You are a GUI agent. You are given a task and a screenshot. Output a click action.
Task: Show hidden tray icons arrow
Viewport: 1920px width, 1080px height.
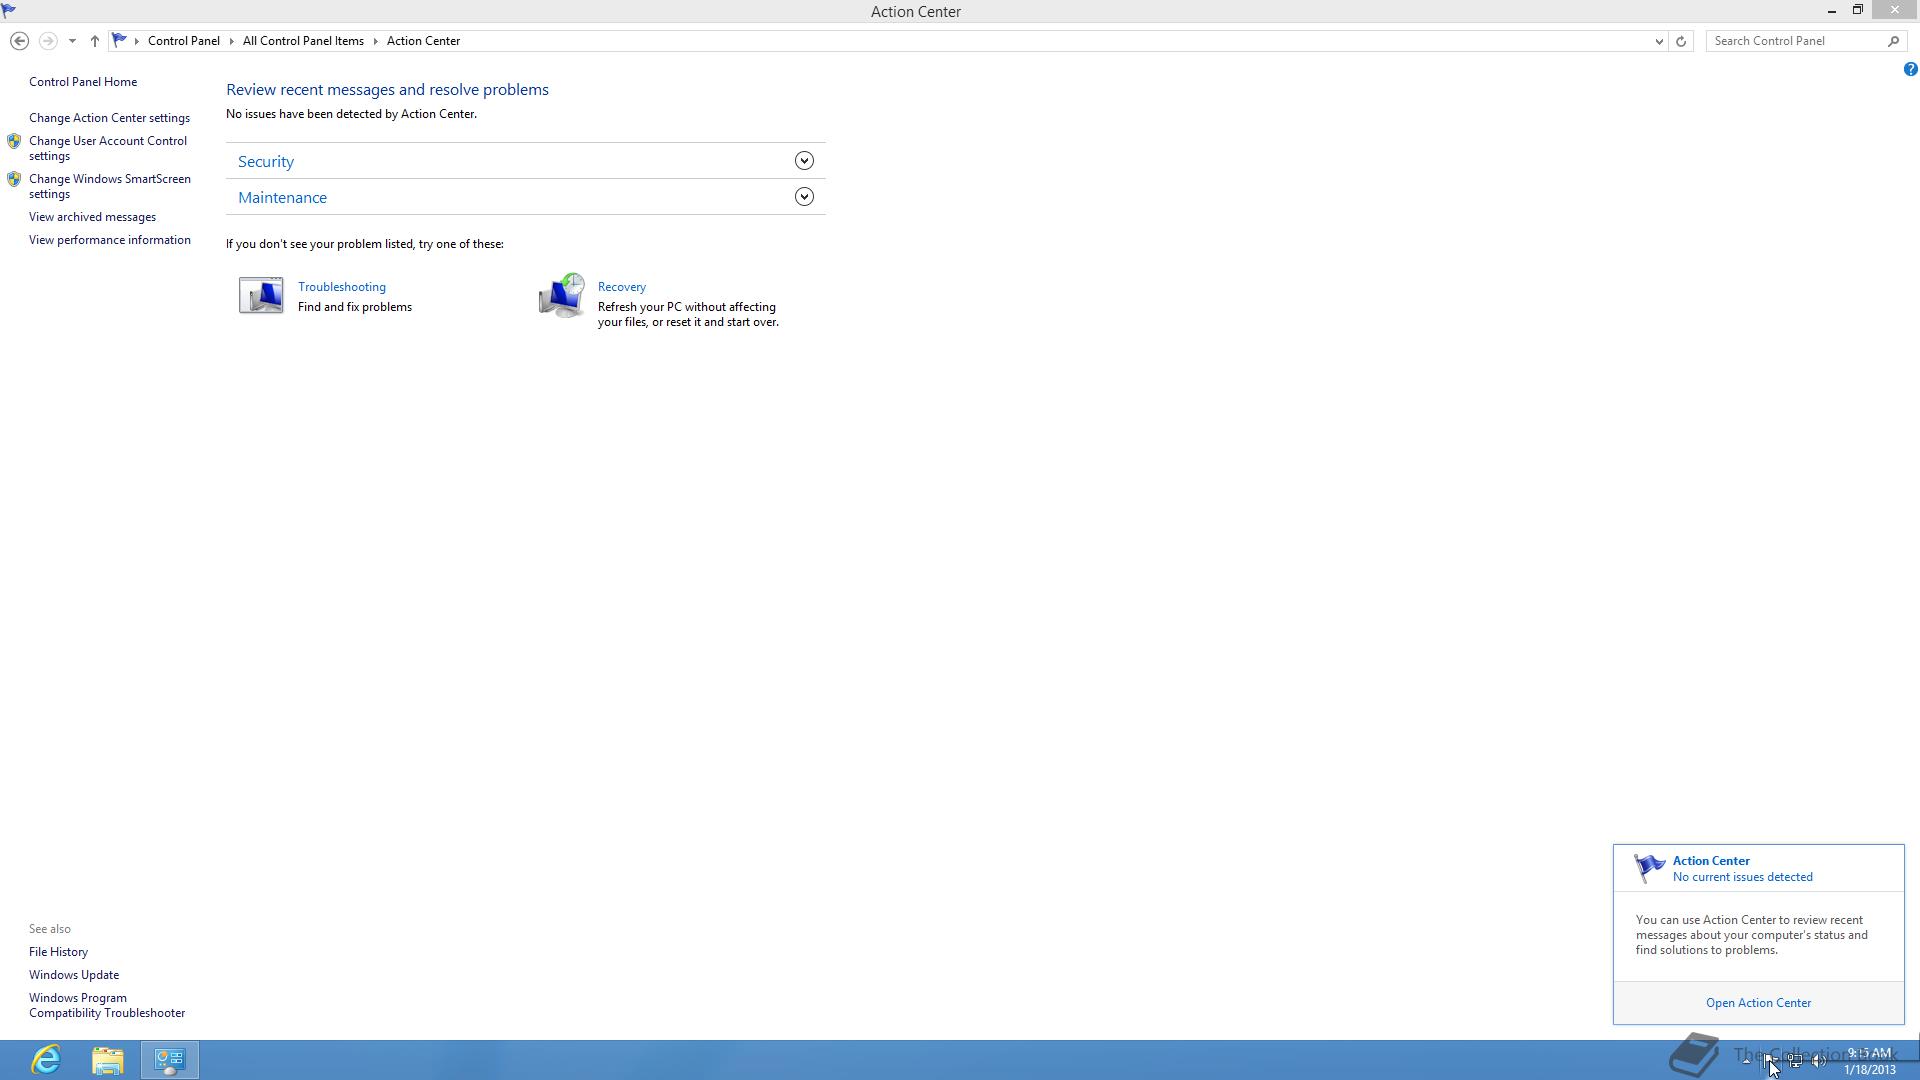click(x=1746, y=1061)
